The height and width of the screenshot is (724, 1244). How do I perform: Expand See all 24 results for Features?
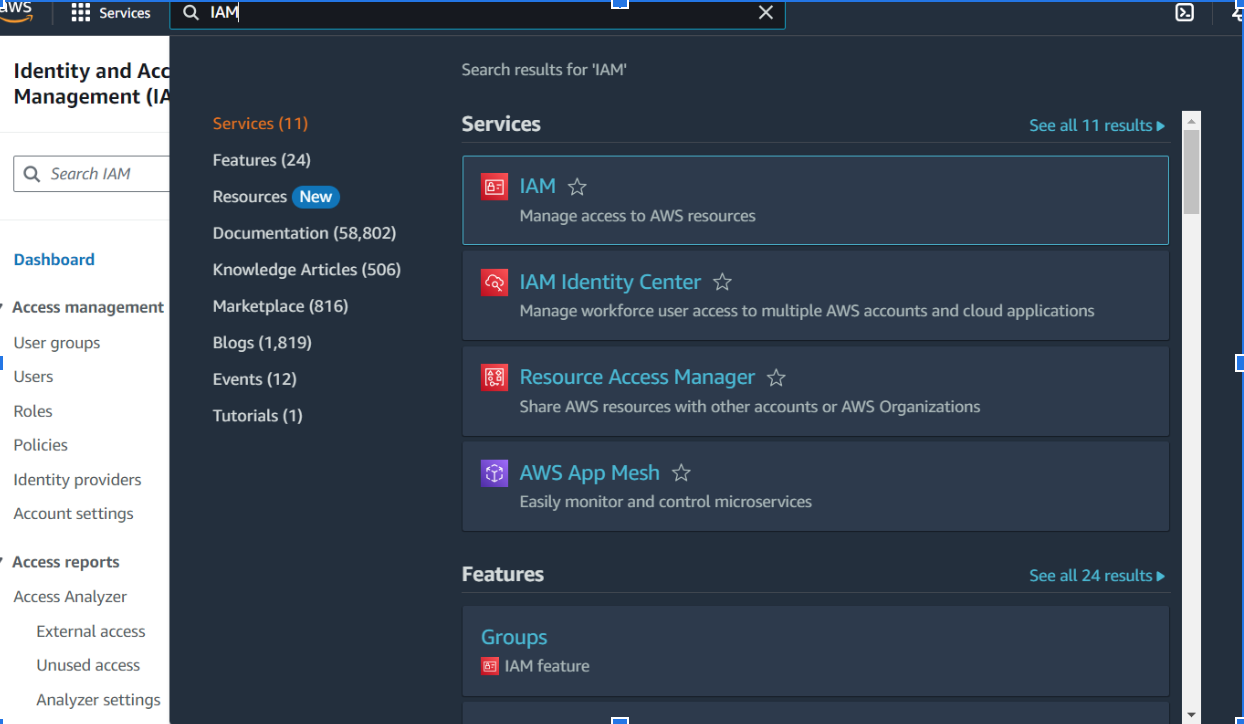[x=1096, y=576]
